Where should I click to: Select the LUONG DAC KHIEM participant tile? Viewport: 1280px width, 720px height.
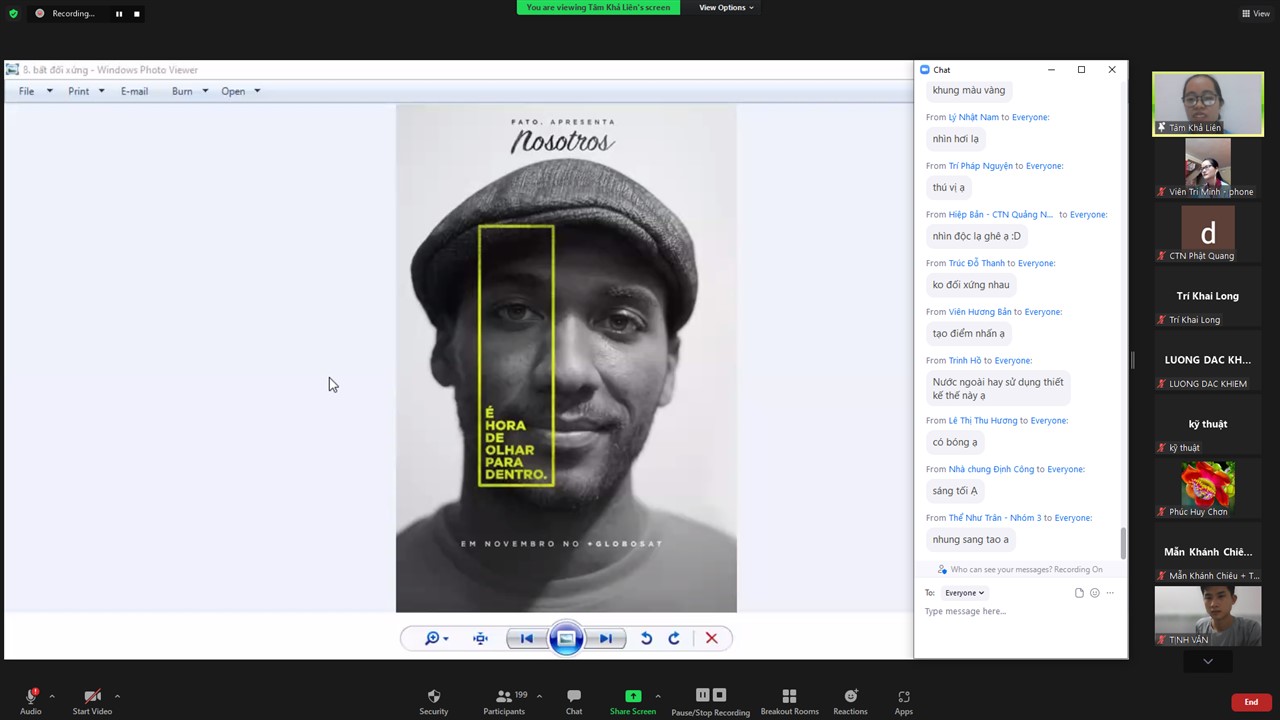[x=1208, y=360]
